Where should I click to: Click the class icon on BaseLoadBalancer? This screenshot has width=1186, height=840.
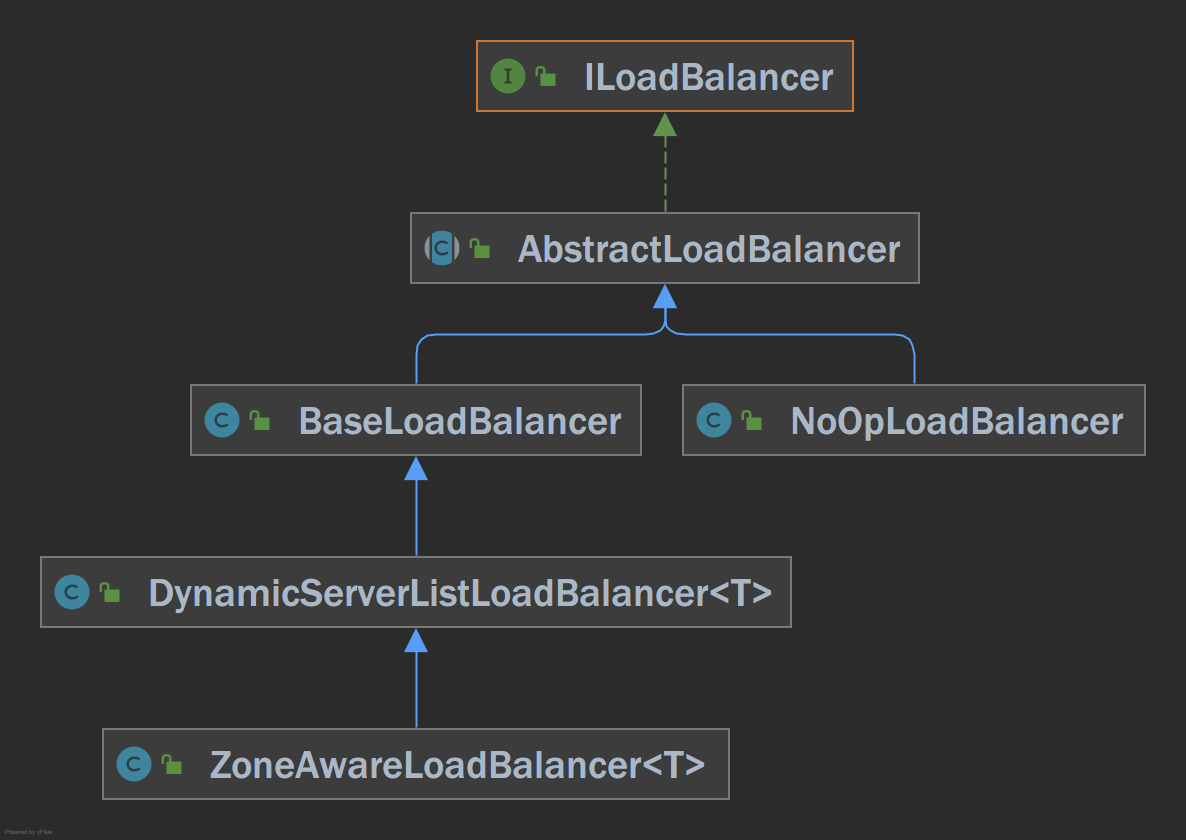coord(222,420)
